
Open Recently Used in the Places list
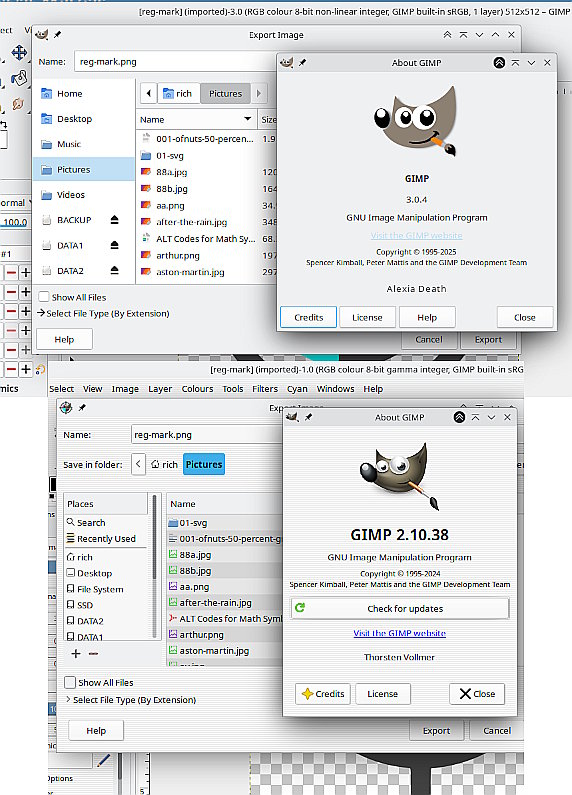coord(101,538)
